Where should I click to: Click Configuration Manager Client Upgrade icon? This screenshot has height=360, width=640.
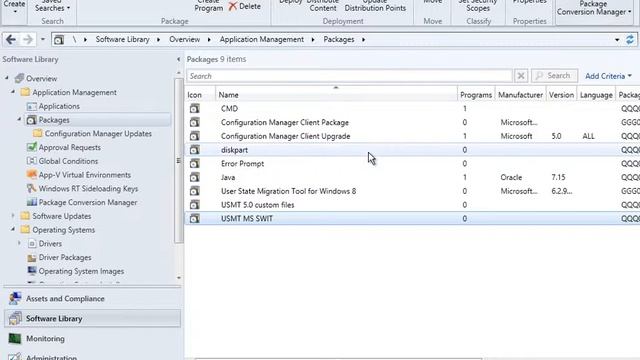[195, 136]
